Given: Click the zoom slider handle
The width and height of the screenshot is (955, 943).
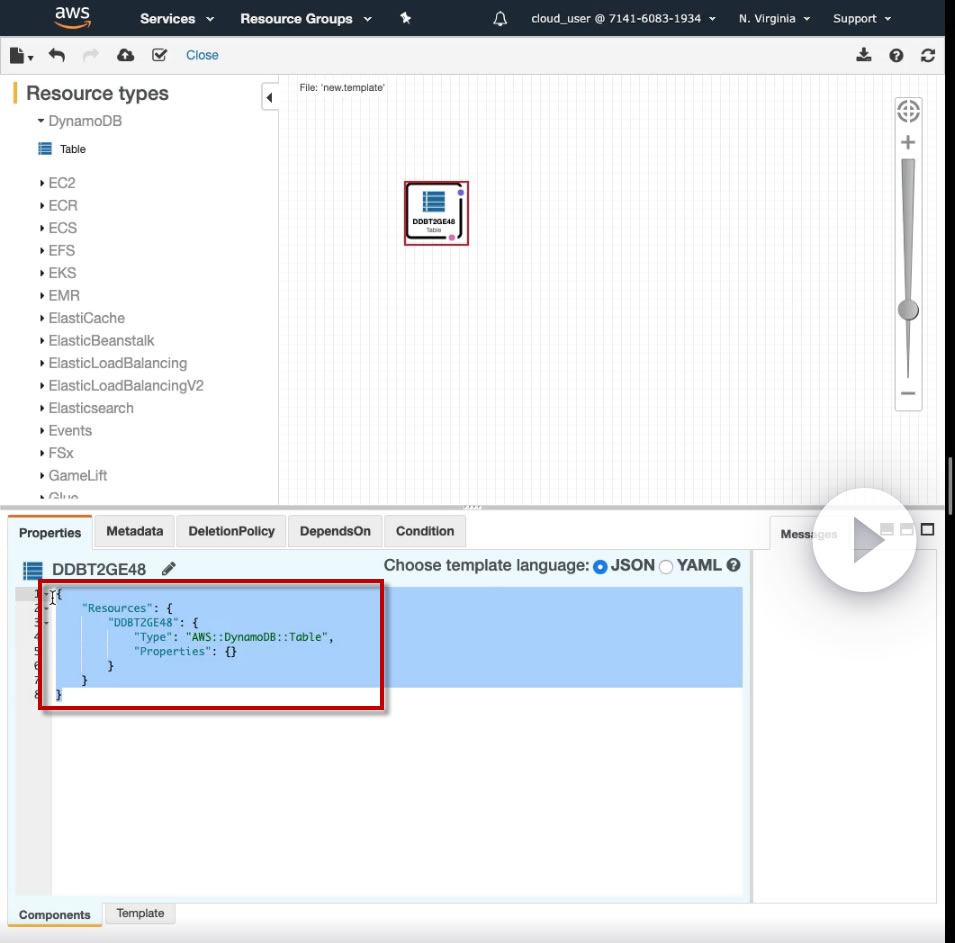Looking at the screenshot, I should (908, 310).
